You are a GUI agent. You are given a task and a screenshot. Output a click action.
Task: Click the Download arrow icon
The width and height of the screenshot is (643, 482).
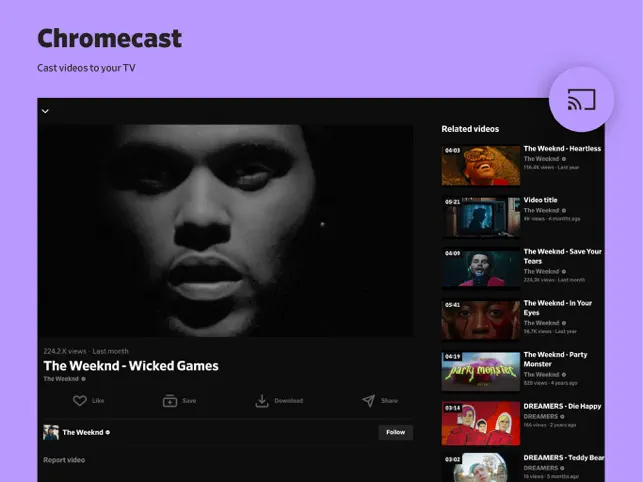tap(262, 401)
